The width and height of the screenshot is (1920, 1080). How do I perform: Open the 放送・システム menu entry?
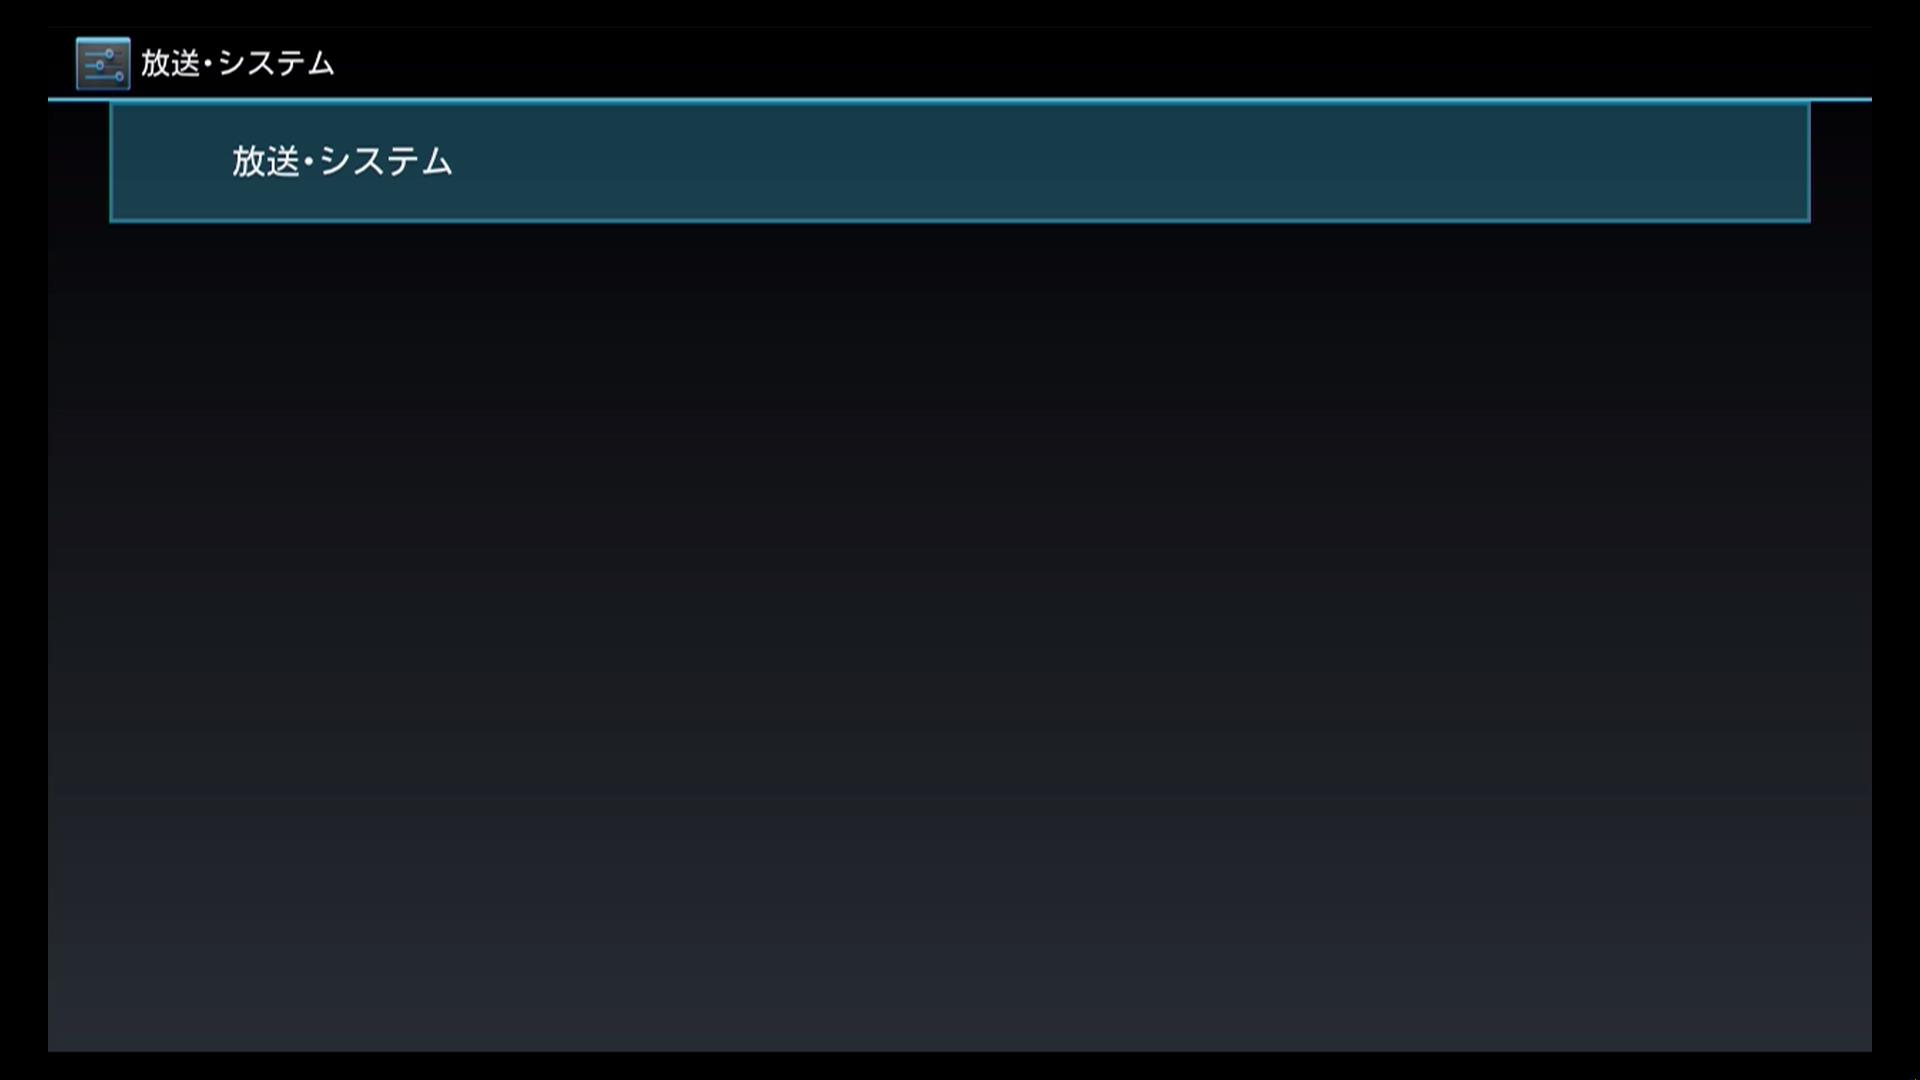point(960,162)
